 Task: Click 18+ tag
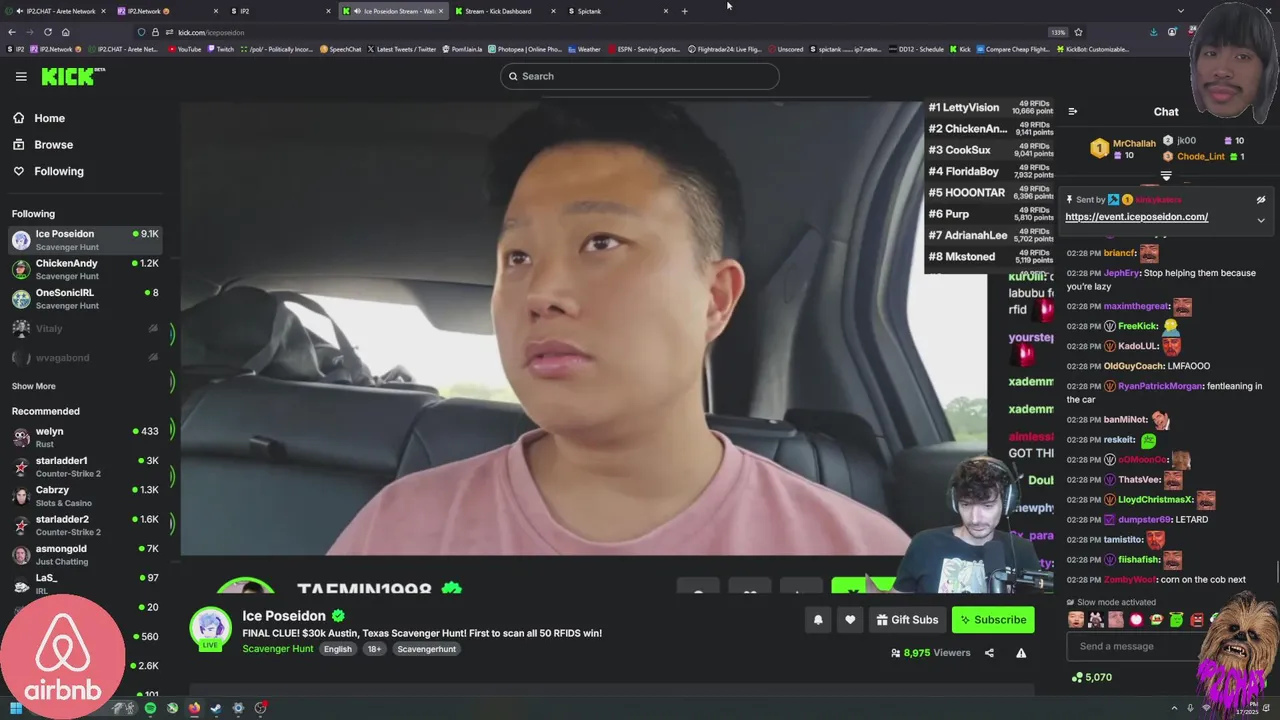click(x=373, y=649)
